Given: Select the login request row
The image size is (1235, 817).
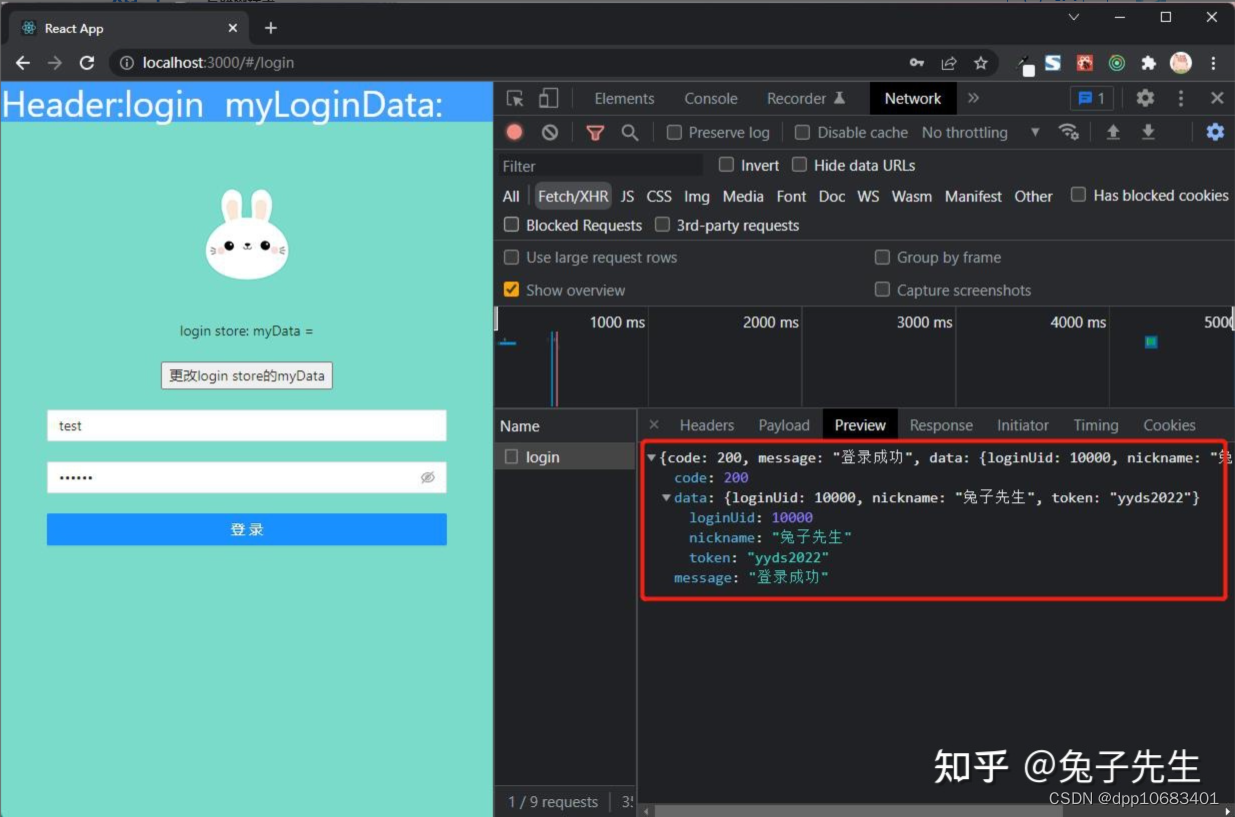Looking at the screenshot, I should (x=565, y=457).
